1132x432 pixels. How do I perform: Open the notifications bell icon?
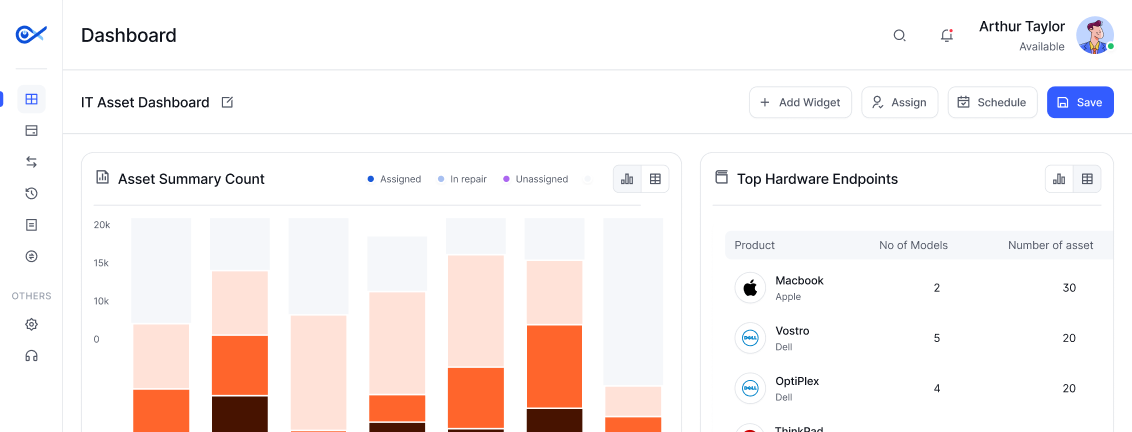(x=946, y=35)
